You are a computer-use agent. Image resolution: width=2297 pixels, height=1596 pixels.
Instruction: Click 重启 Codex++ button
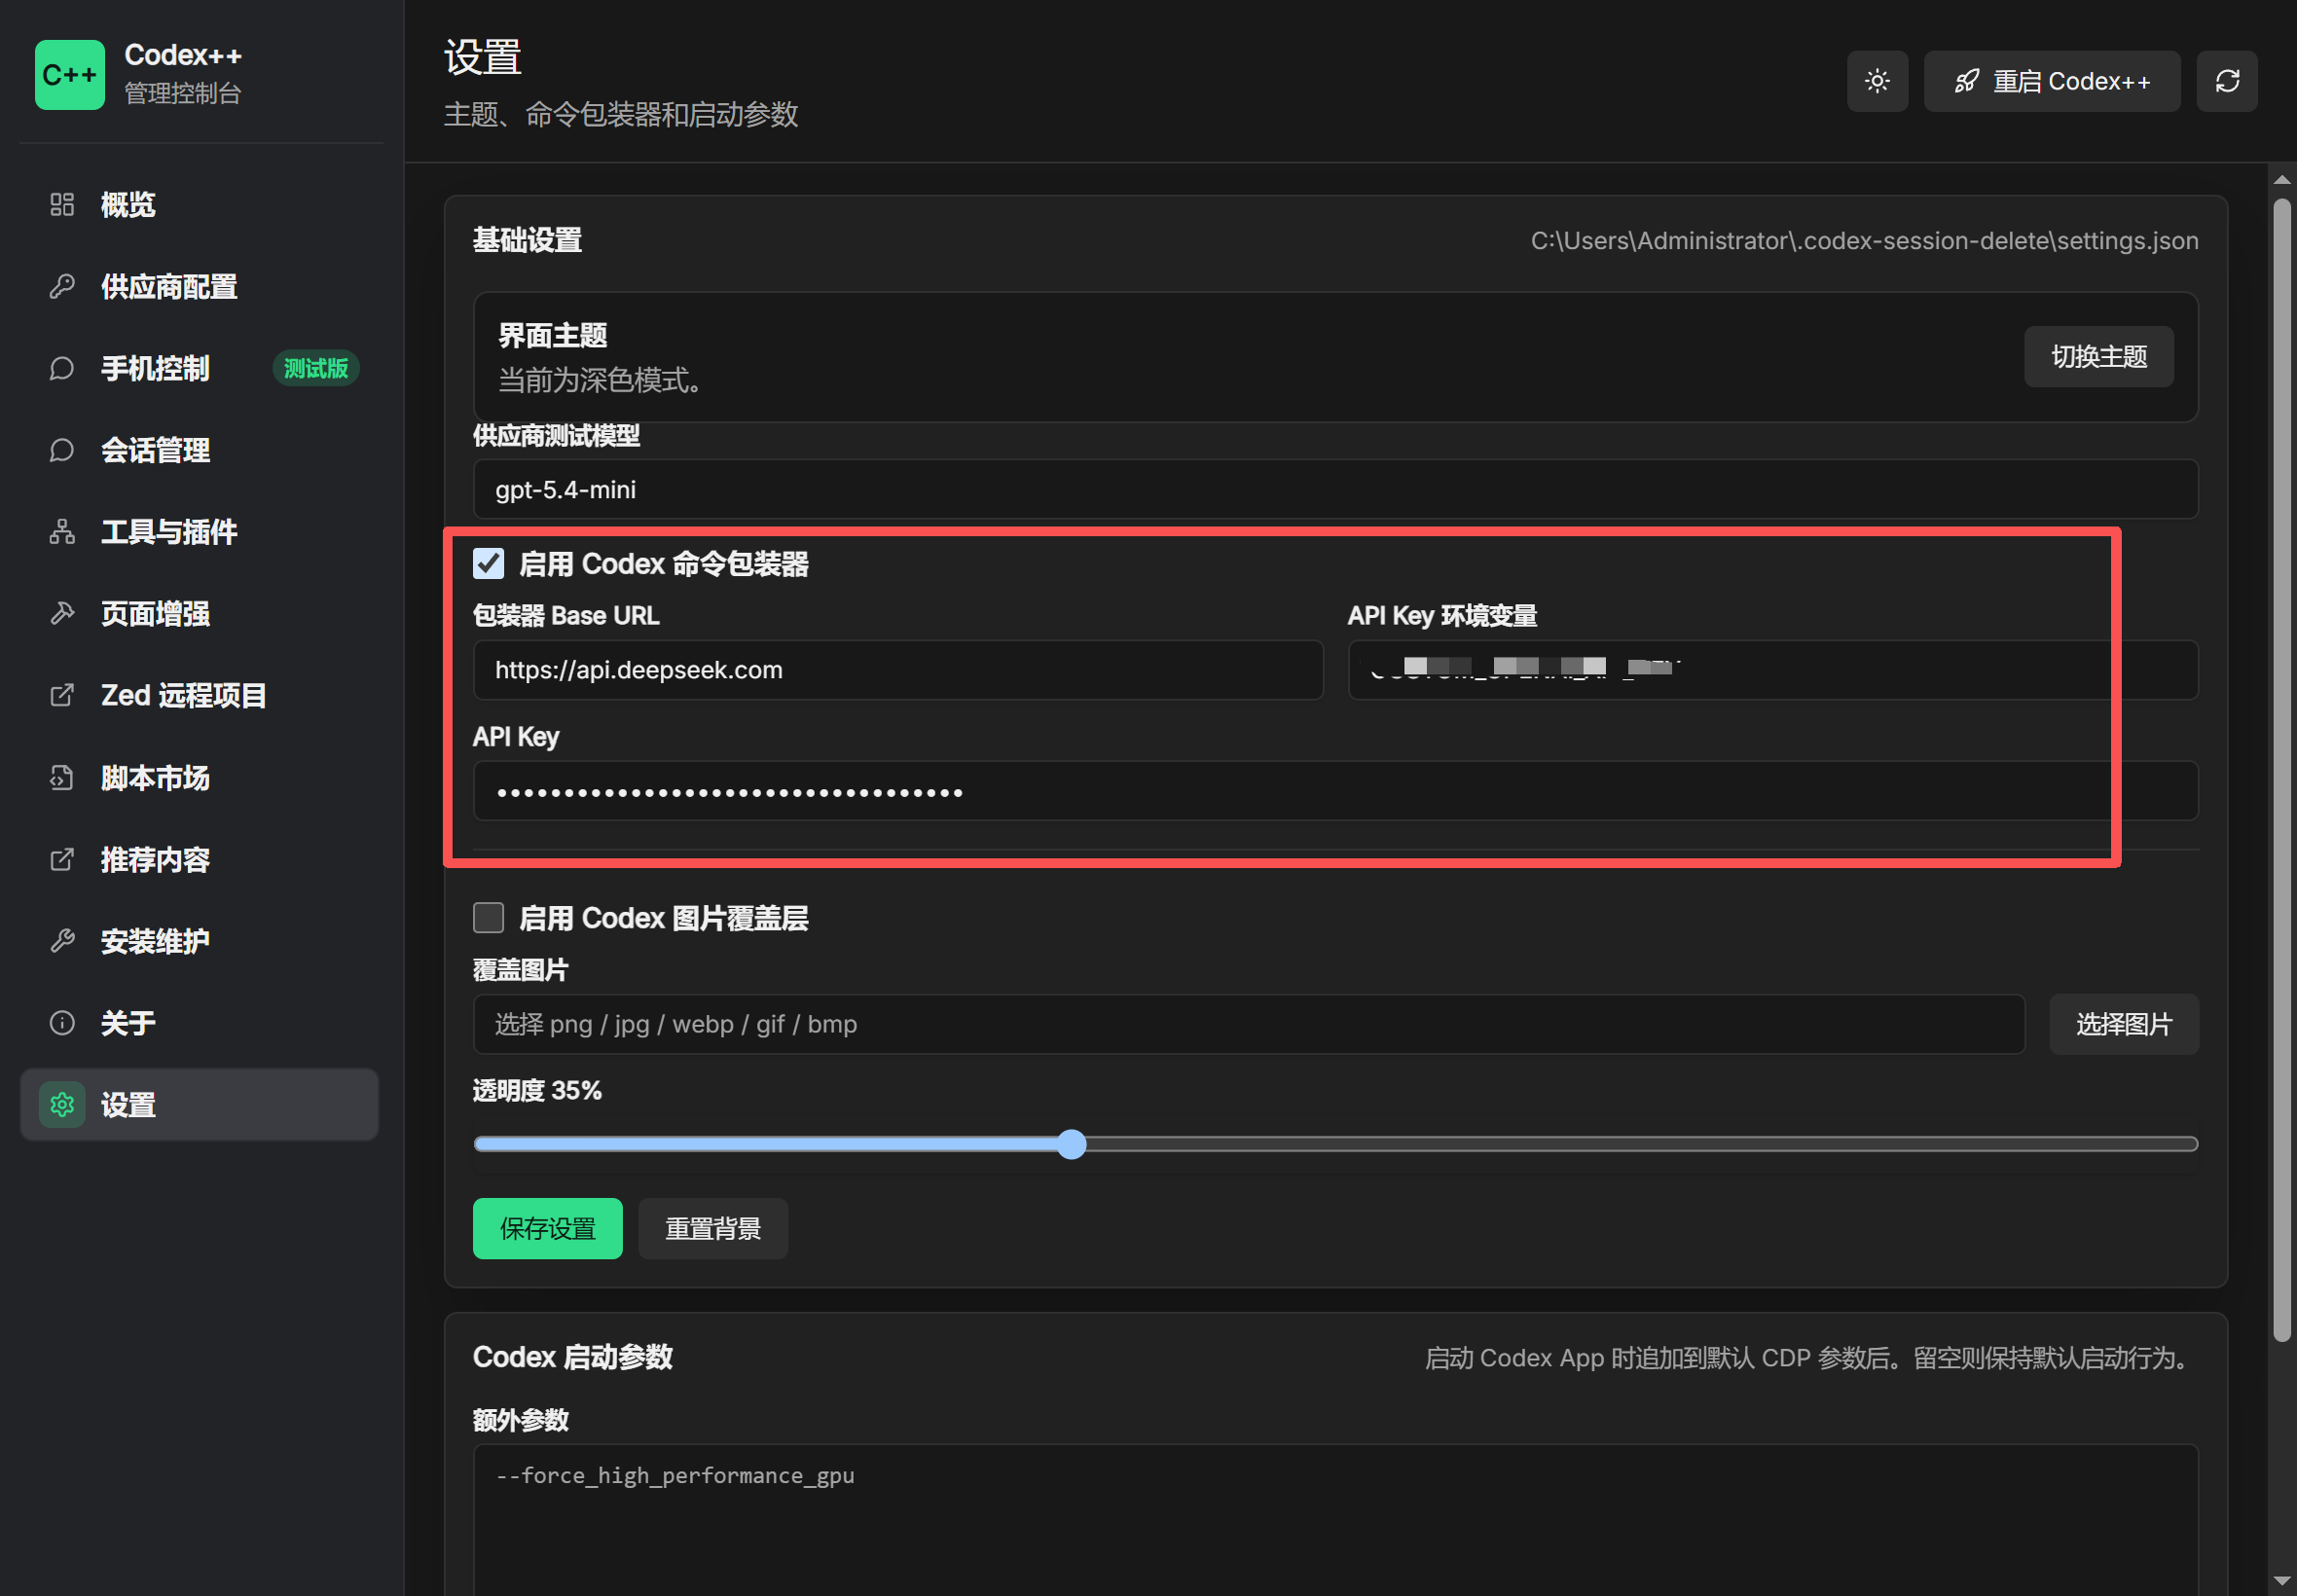click(x=2051, y=81)
